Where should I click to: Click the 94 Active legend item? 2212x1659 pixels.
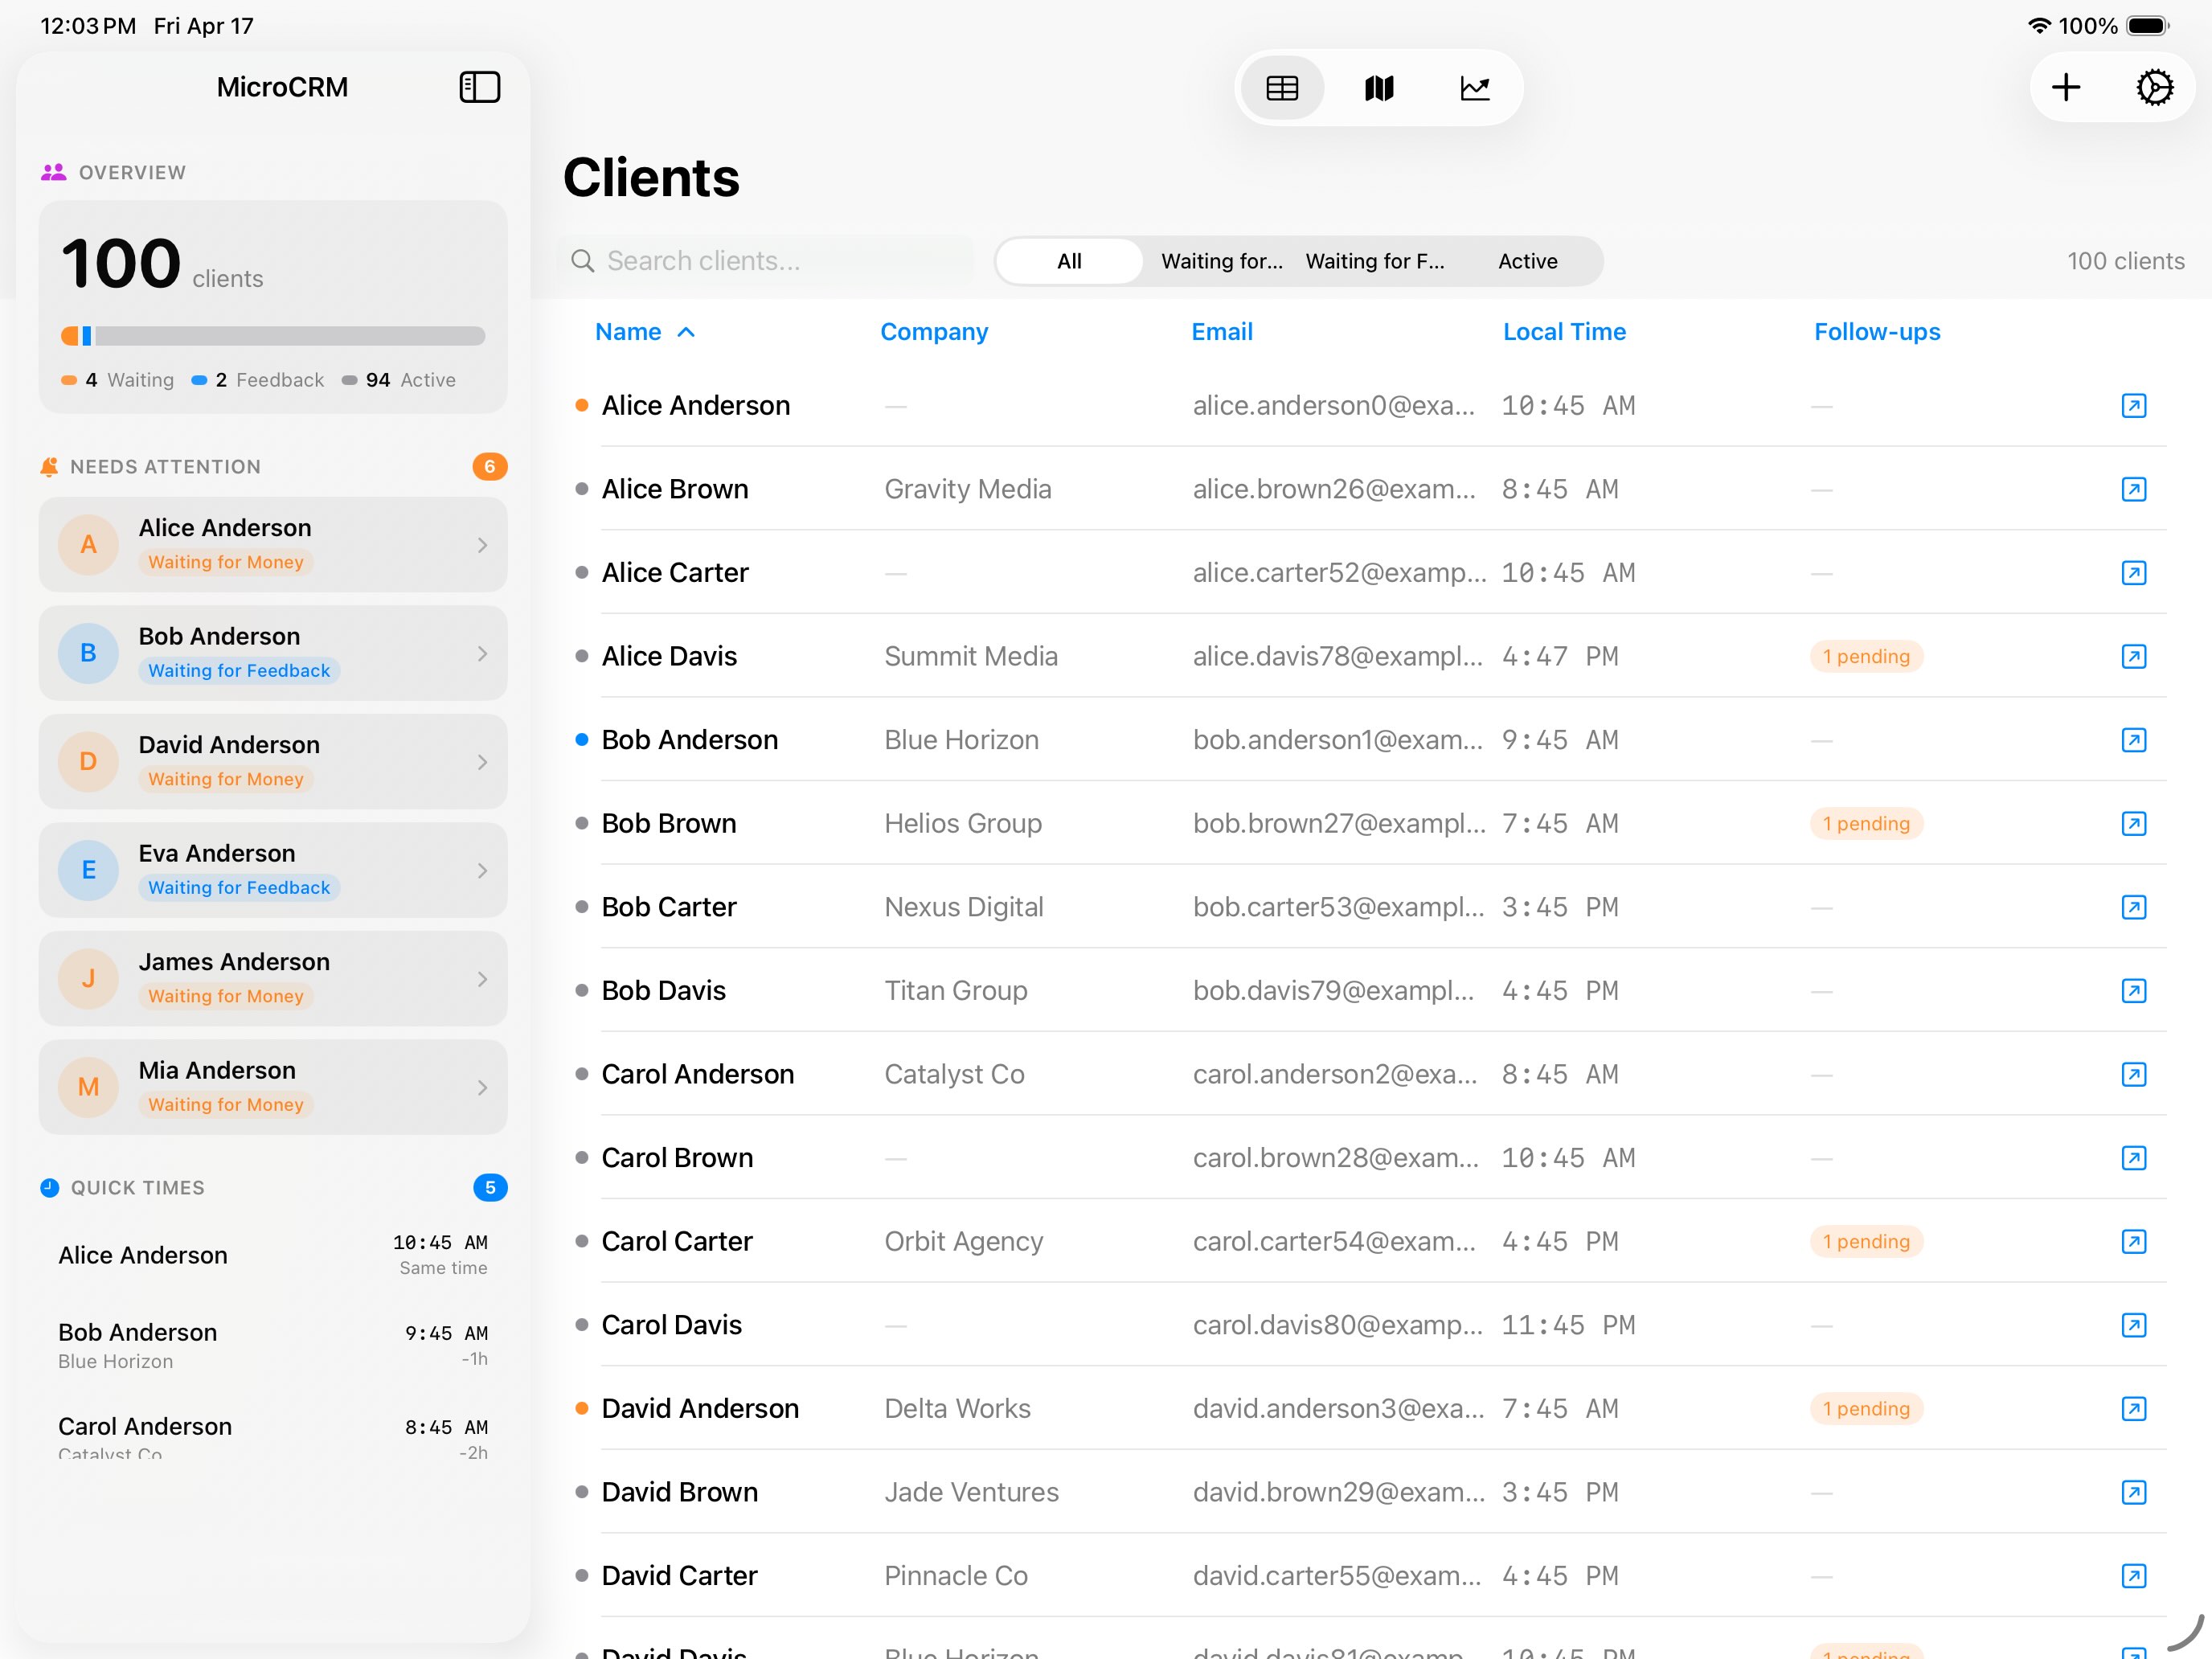click(399, 380)
